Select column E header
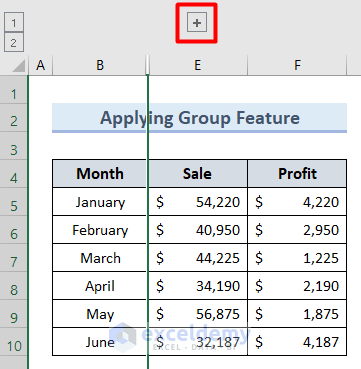This screenshot has height=369, width=361. tap(198, 65)
